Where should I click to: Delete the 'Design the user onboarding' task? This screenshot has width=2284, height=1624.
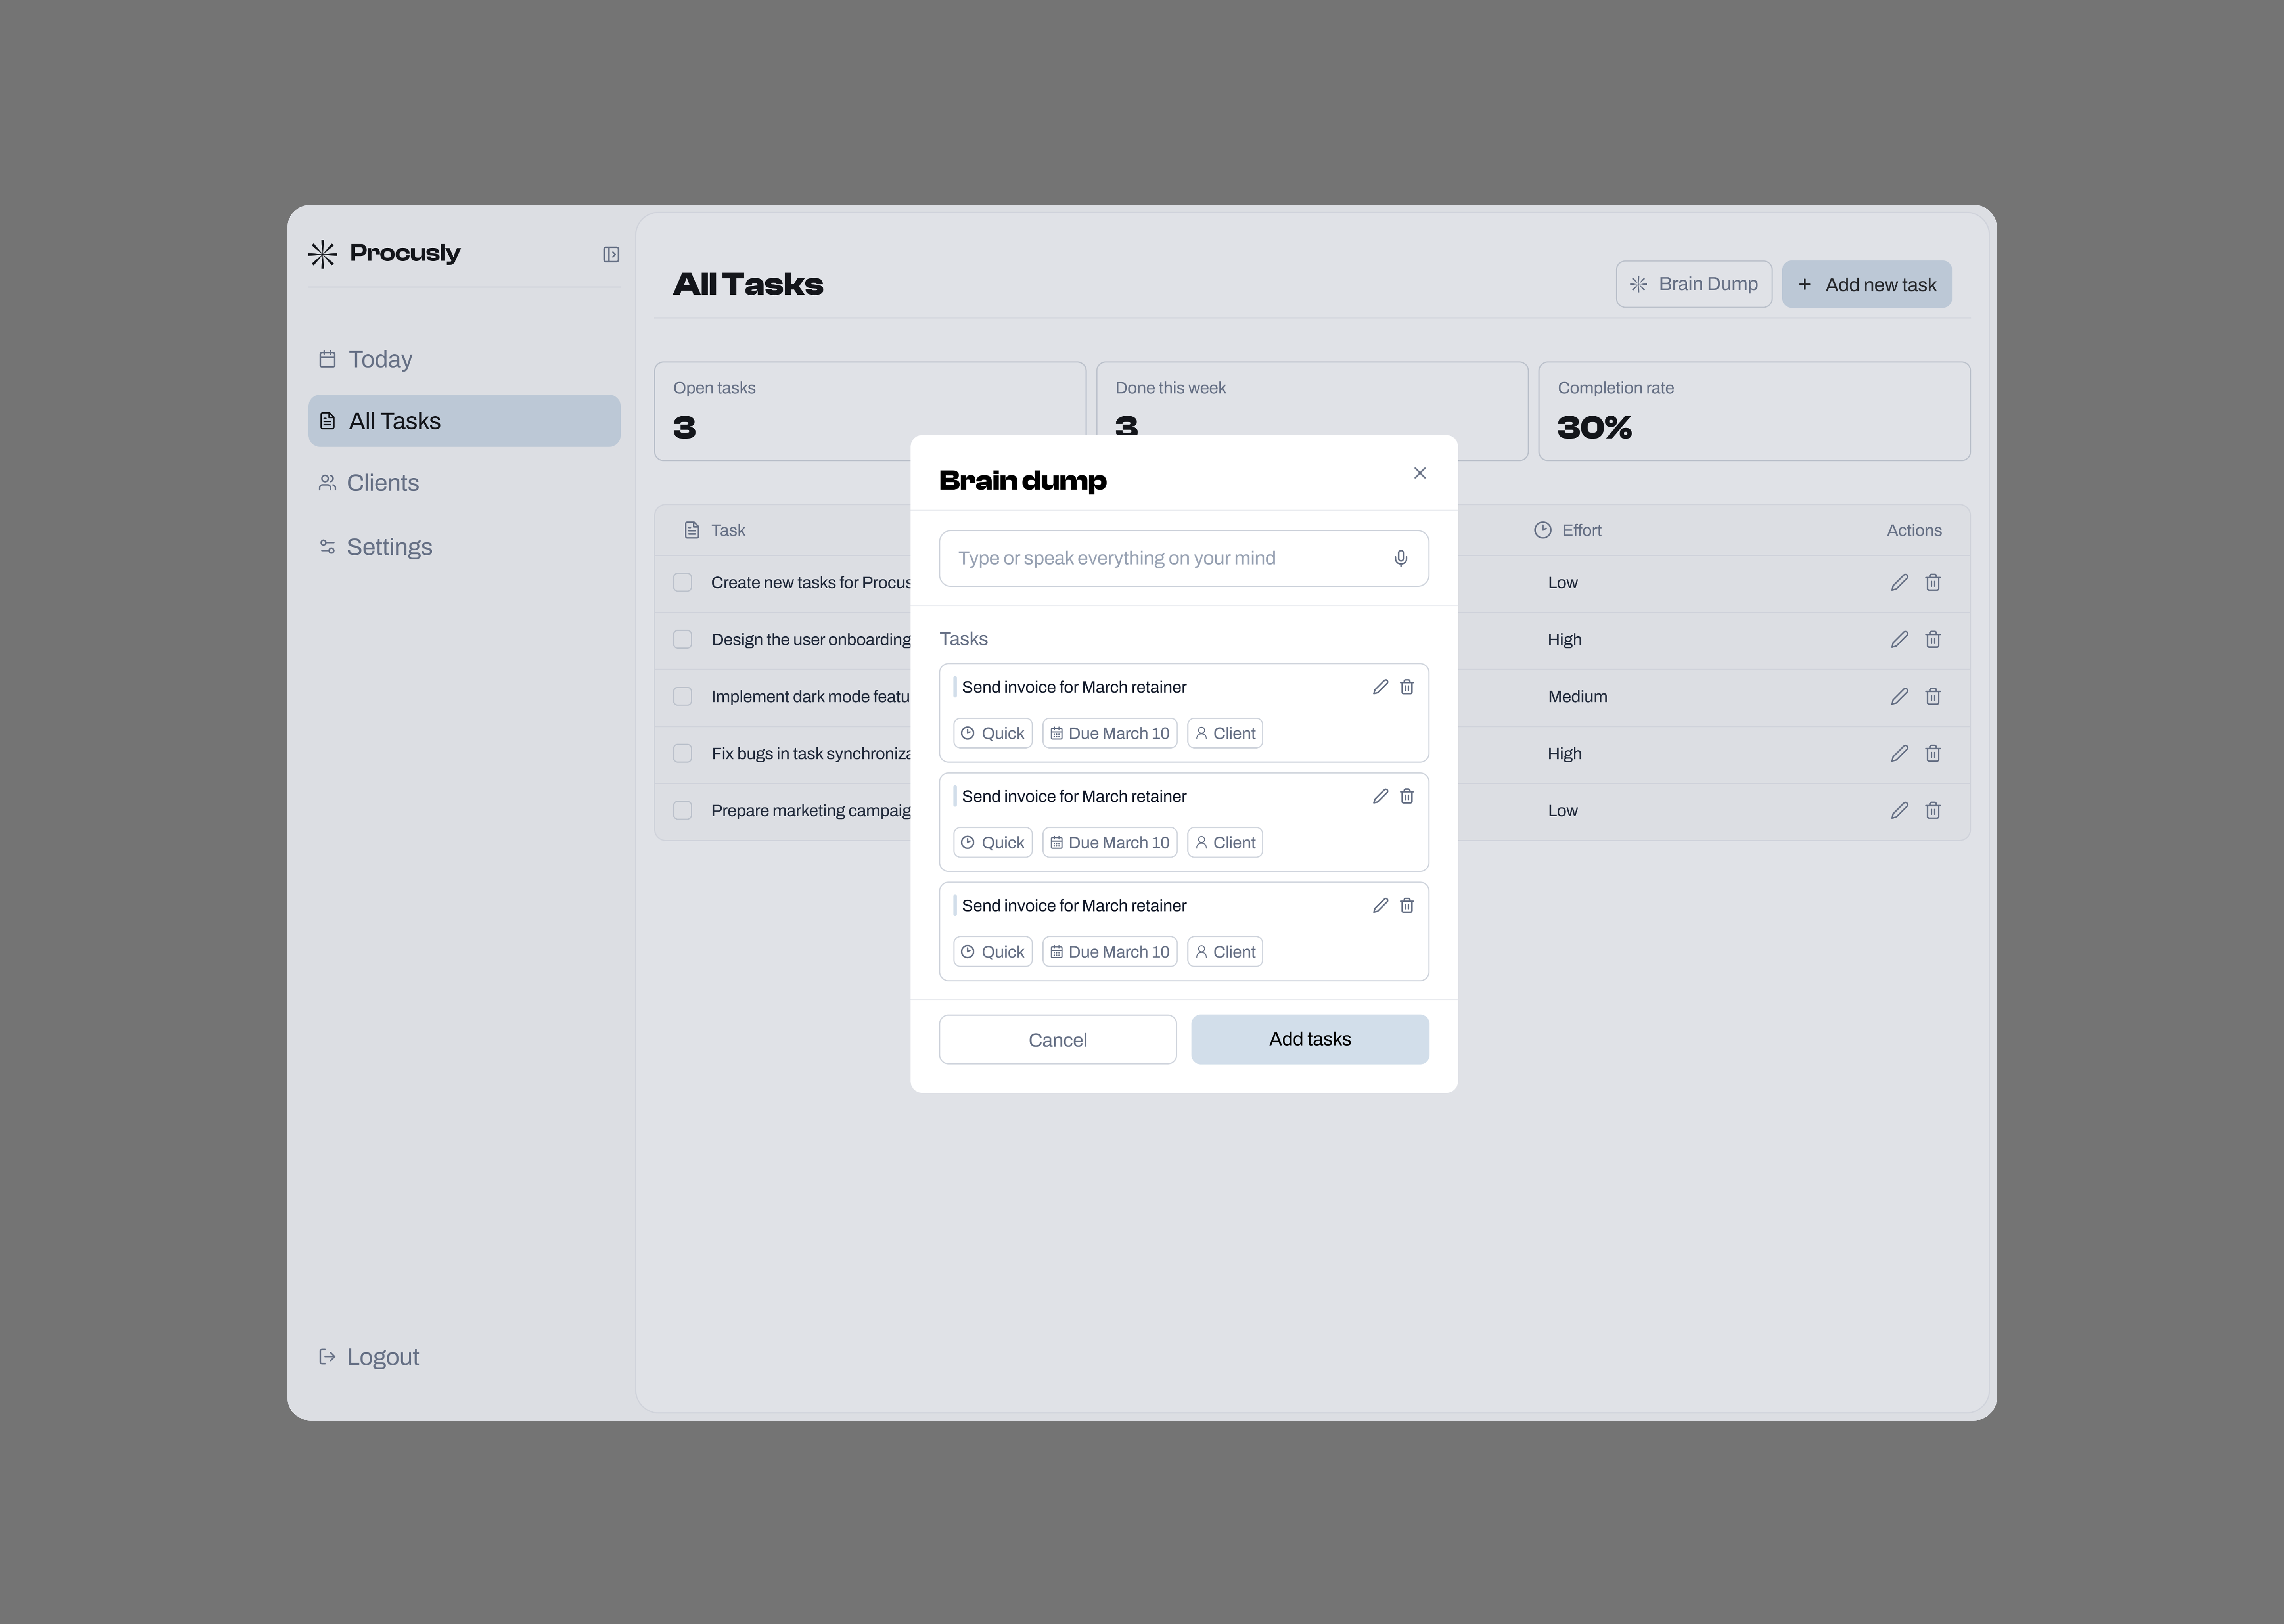click(1933, 639)
